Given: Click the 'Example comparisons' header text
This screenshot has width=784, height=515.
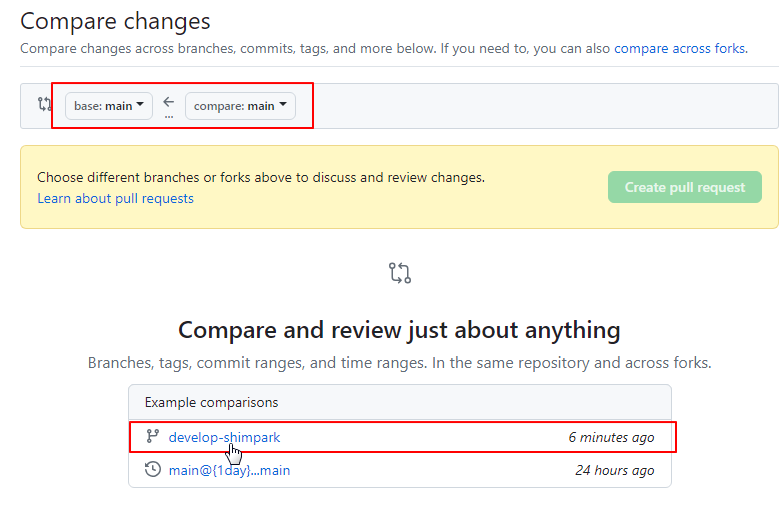Looking at the screenshot, I should point(212,402).
